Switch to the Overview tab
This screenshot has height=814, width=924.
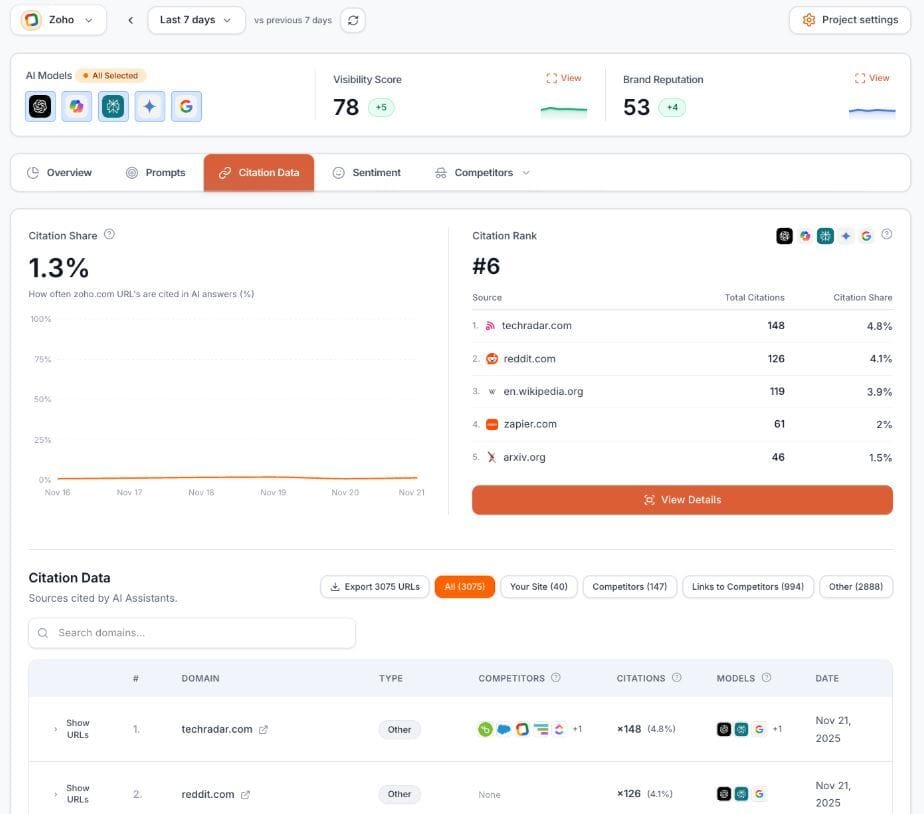60,173
